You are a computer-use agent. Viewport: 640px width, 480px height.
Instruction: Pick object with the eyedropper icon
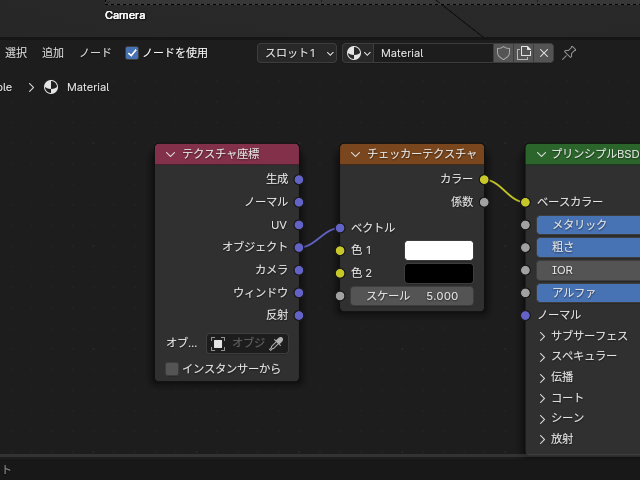(276, 344)
